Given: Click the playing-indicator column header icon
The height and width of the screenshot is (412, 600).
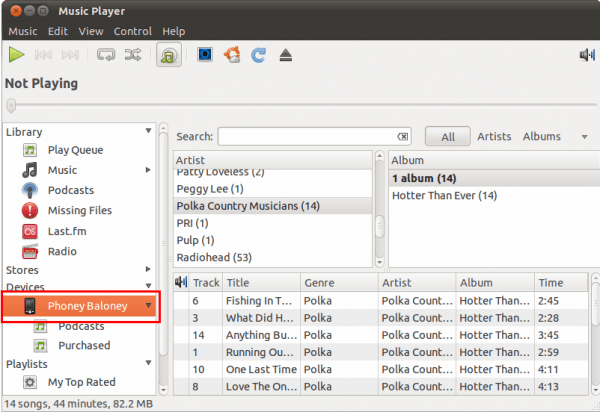Looking at the screenshot, I should click(181, 282).
